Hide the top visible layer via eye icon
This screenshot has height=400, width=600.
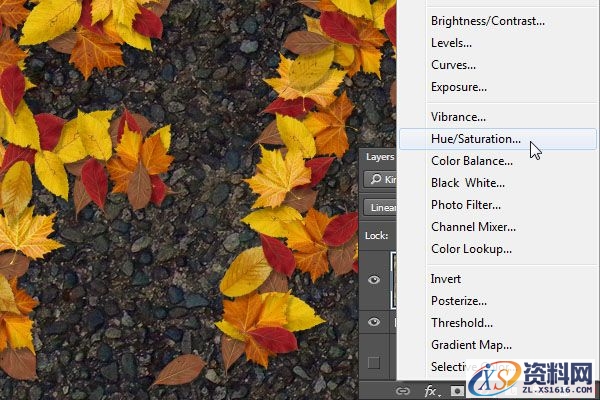coord(375,280)
